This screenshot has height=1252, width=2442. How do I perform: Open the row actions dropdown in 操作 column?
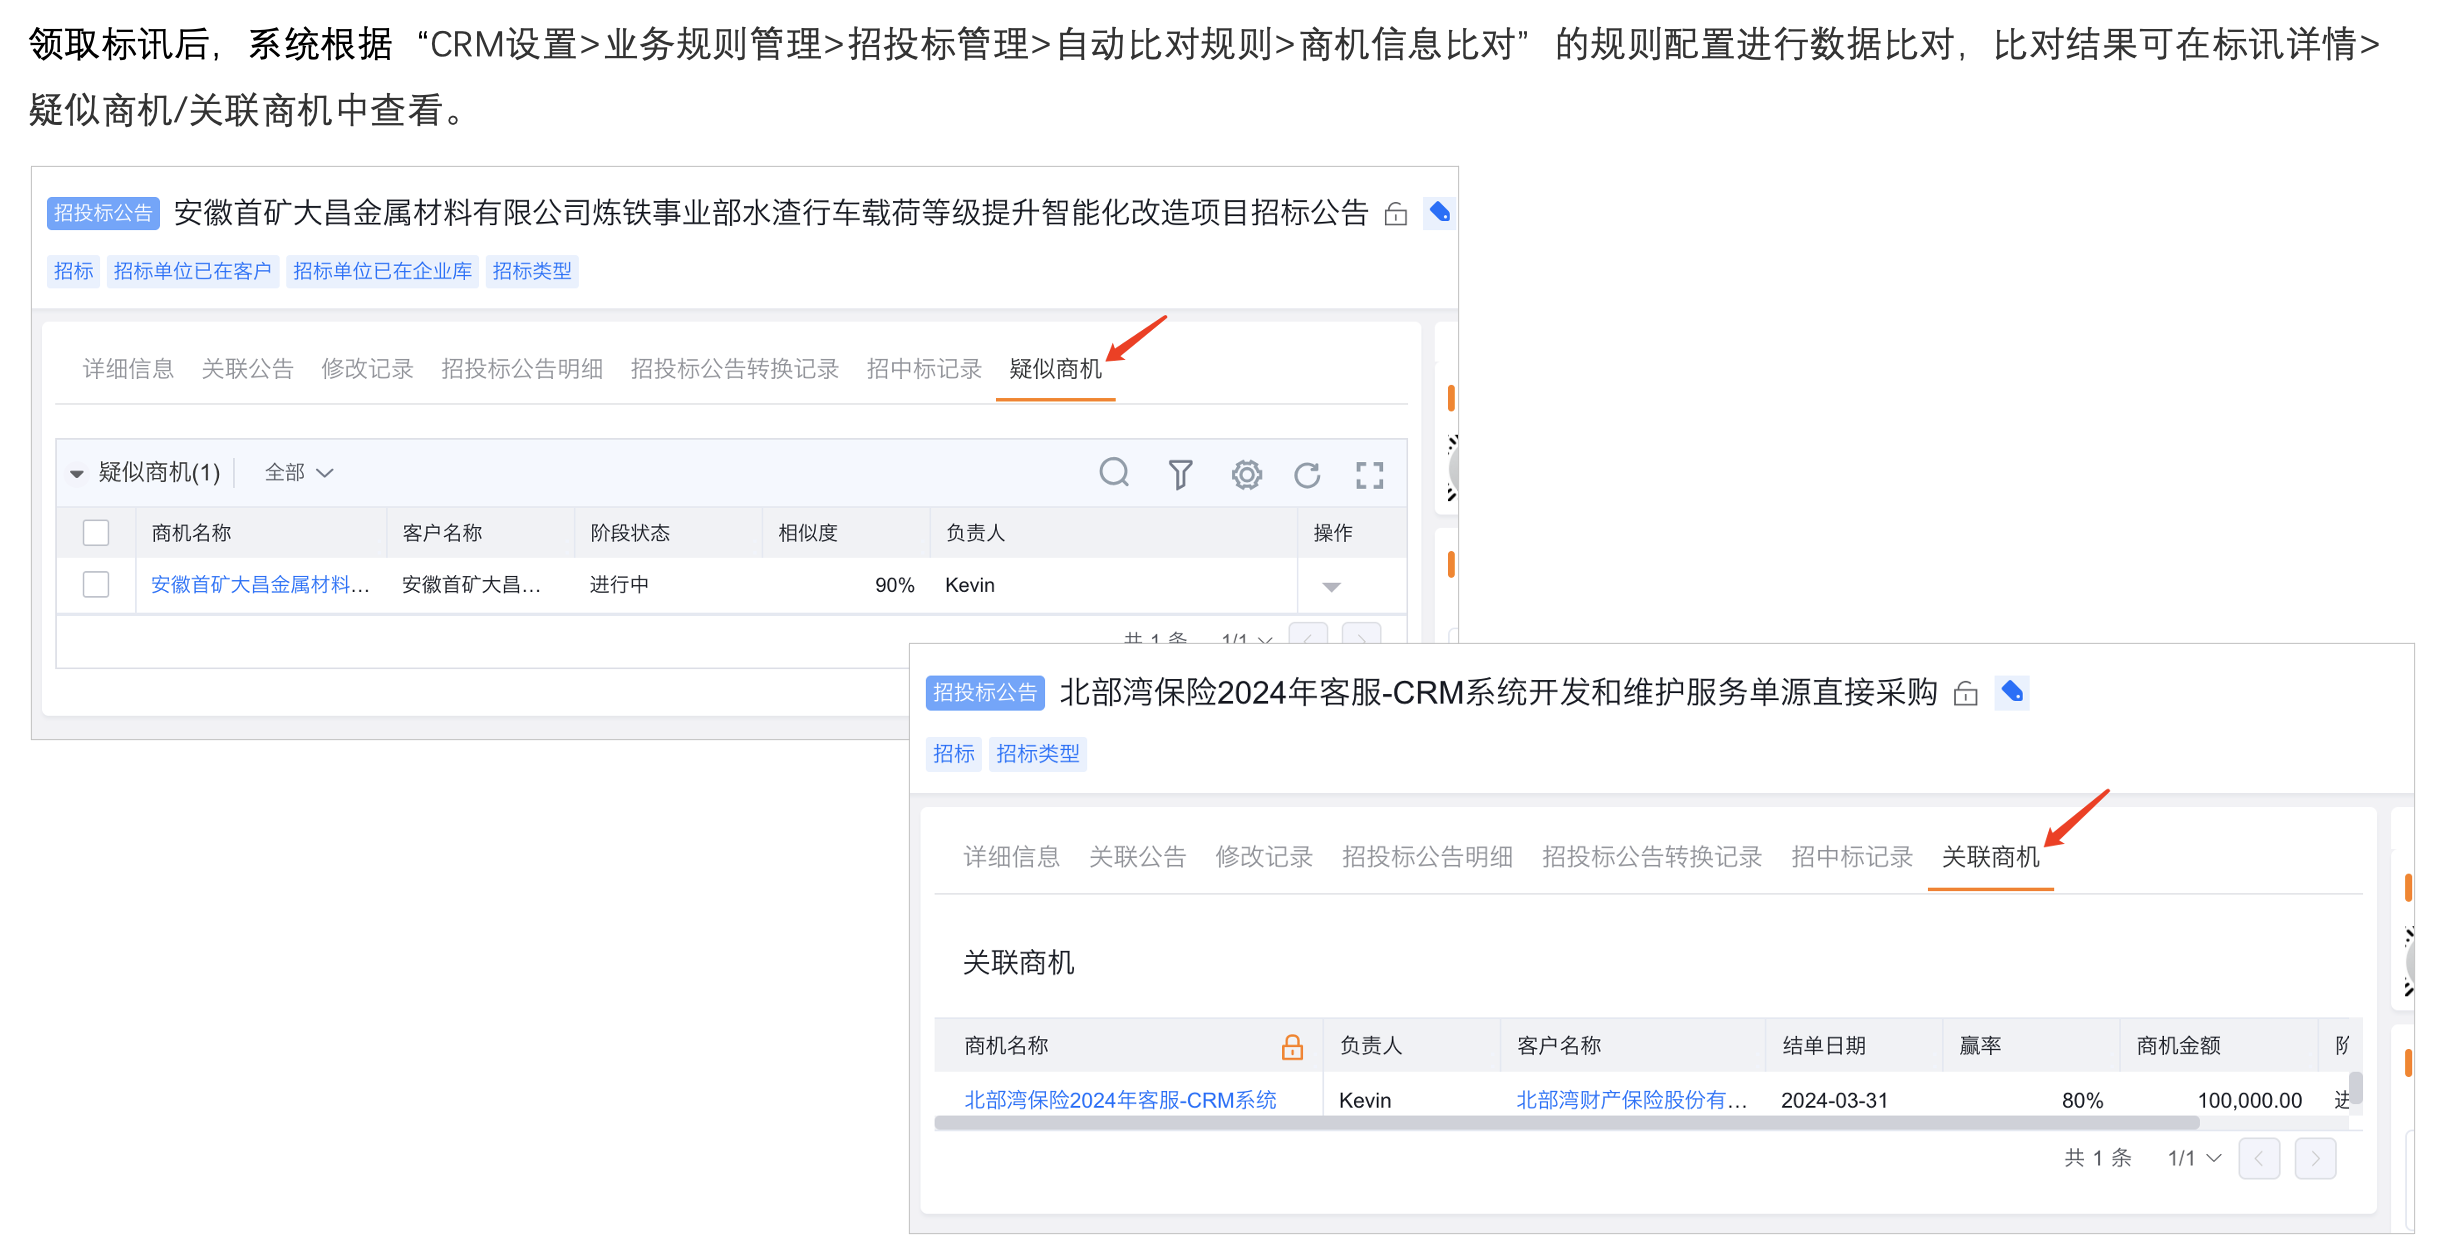click(1330, 588)
